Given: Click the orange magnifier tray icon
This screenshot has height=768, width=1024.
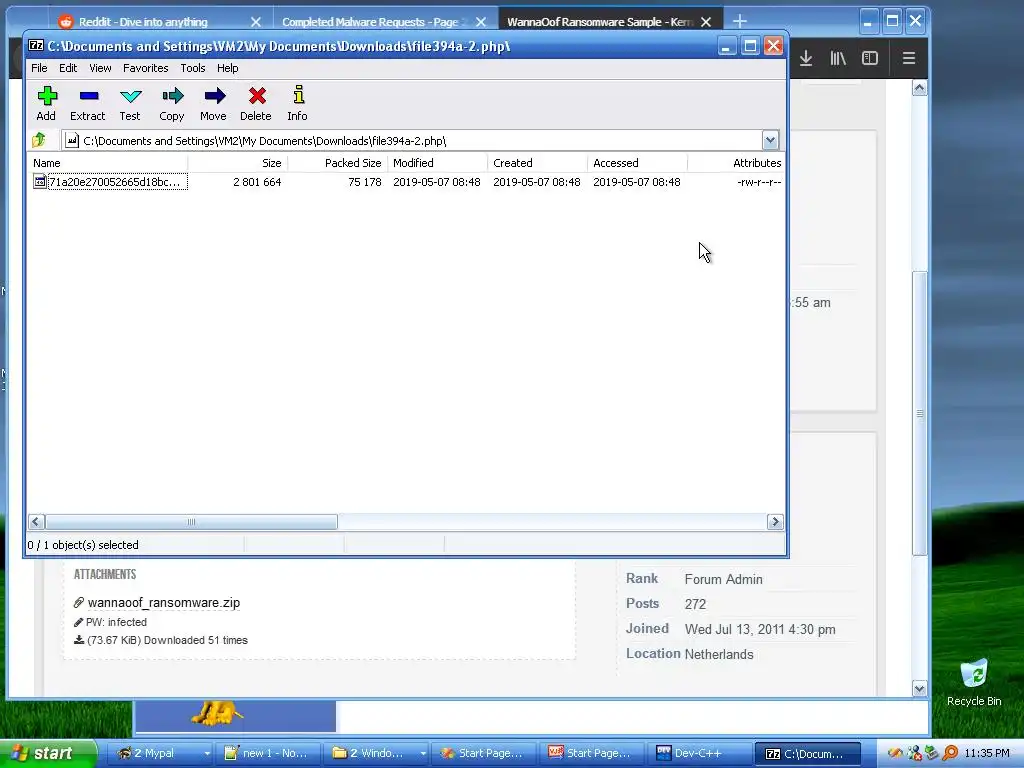Looking at the screenshot, I should pyautogui.click(x=951, y=753).
